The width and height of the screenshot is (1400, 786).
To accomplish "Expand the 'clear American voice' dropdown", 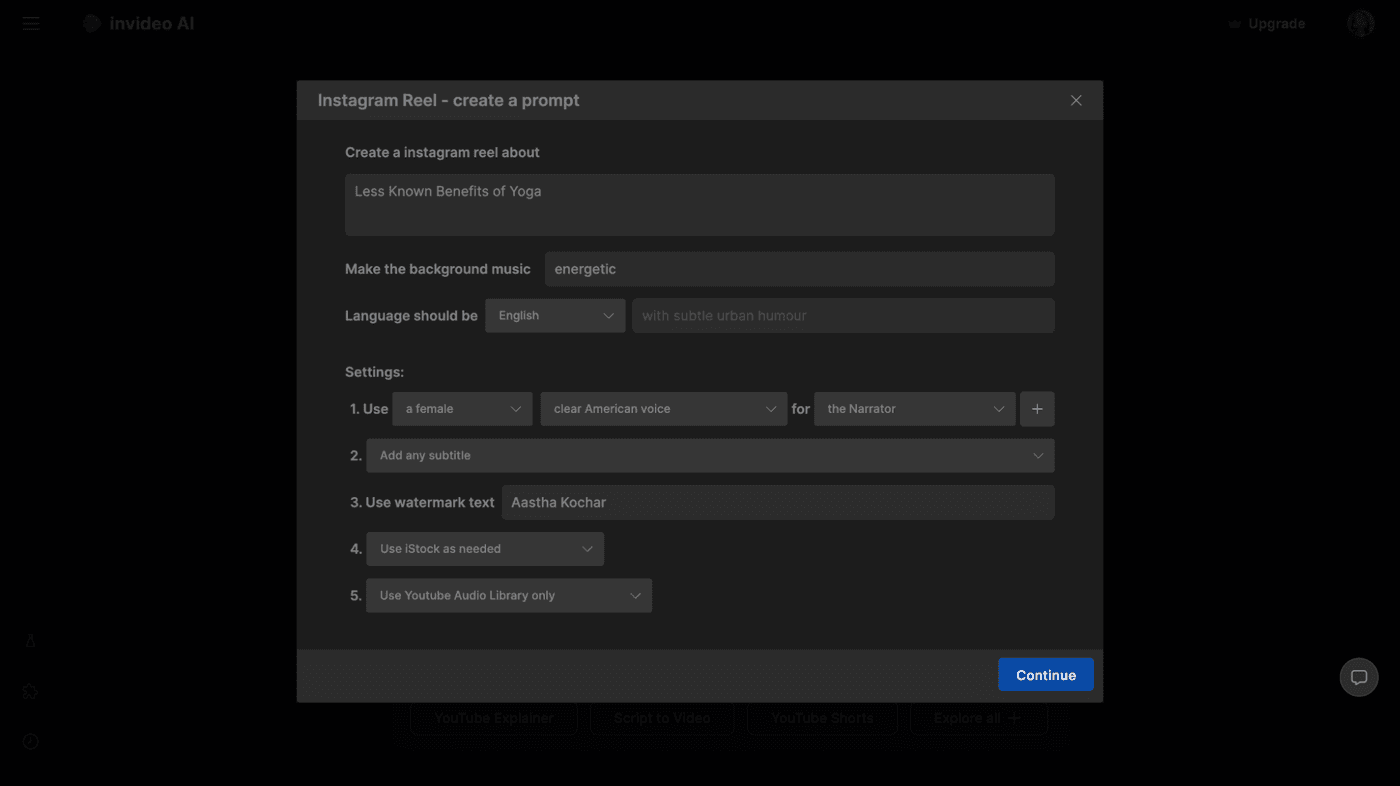I will point(664,409).
